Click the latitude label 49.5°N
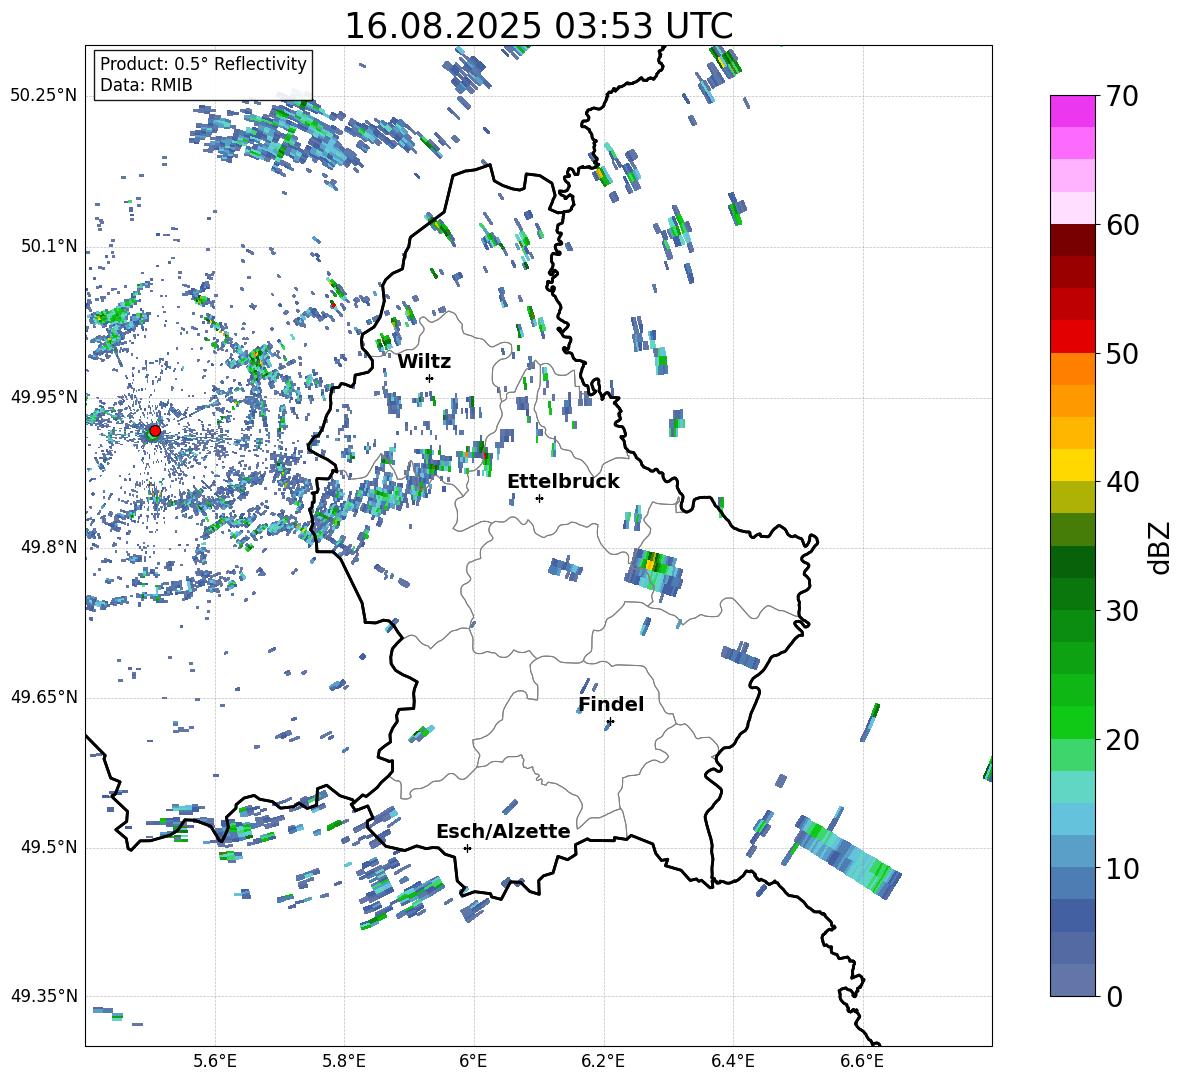The width and height of the screenshot is (1184, 1081). 49,847
